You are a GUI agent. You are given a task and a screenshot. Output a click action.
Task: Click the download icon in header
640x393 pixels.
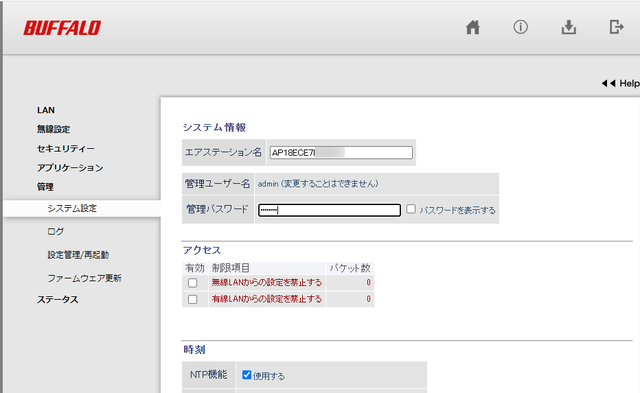[569, 27]
